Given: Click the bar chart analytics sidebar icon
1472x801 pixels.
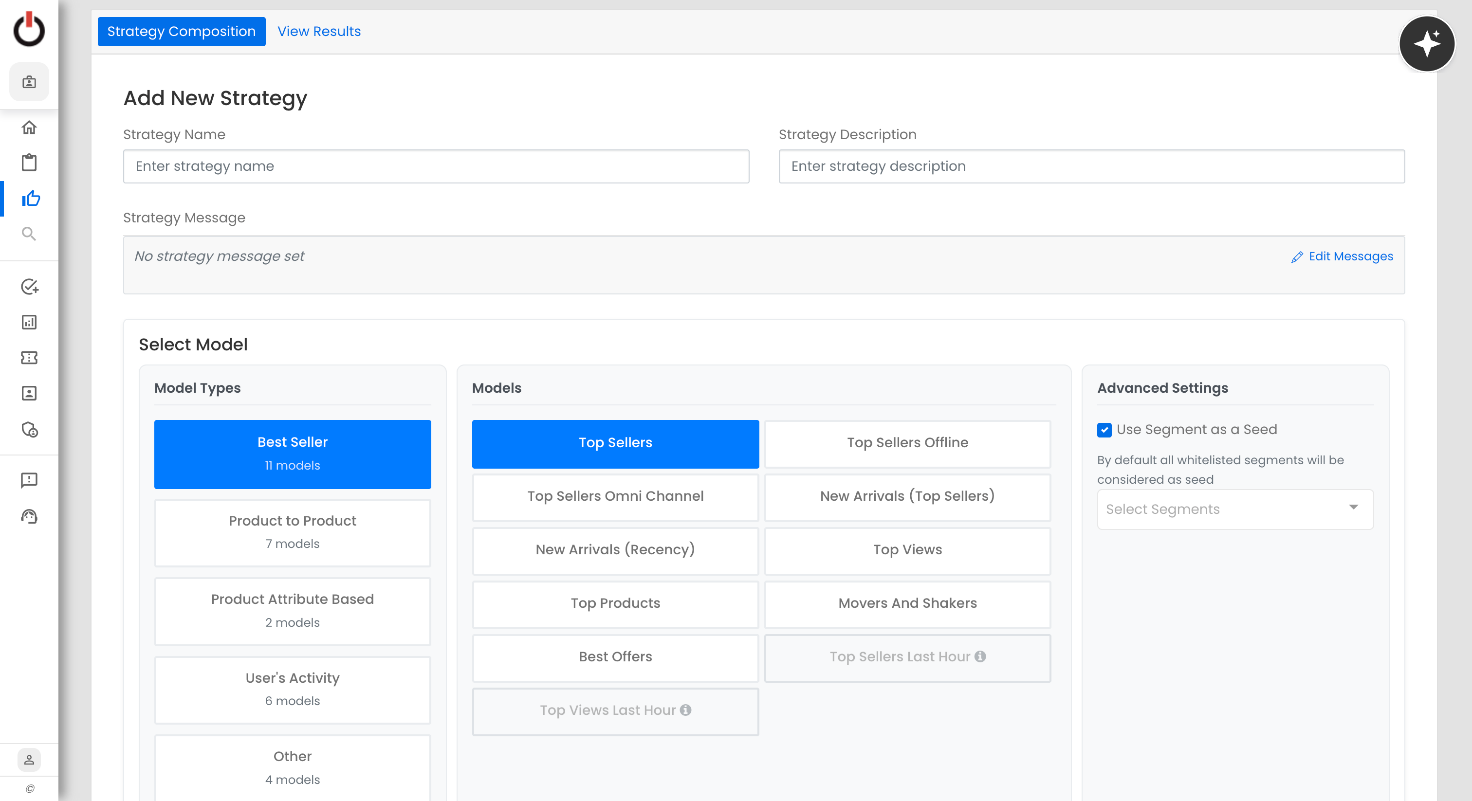Looking at the screenshot, I should (x=29, y=322).
